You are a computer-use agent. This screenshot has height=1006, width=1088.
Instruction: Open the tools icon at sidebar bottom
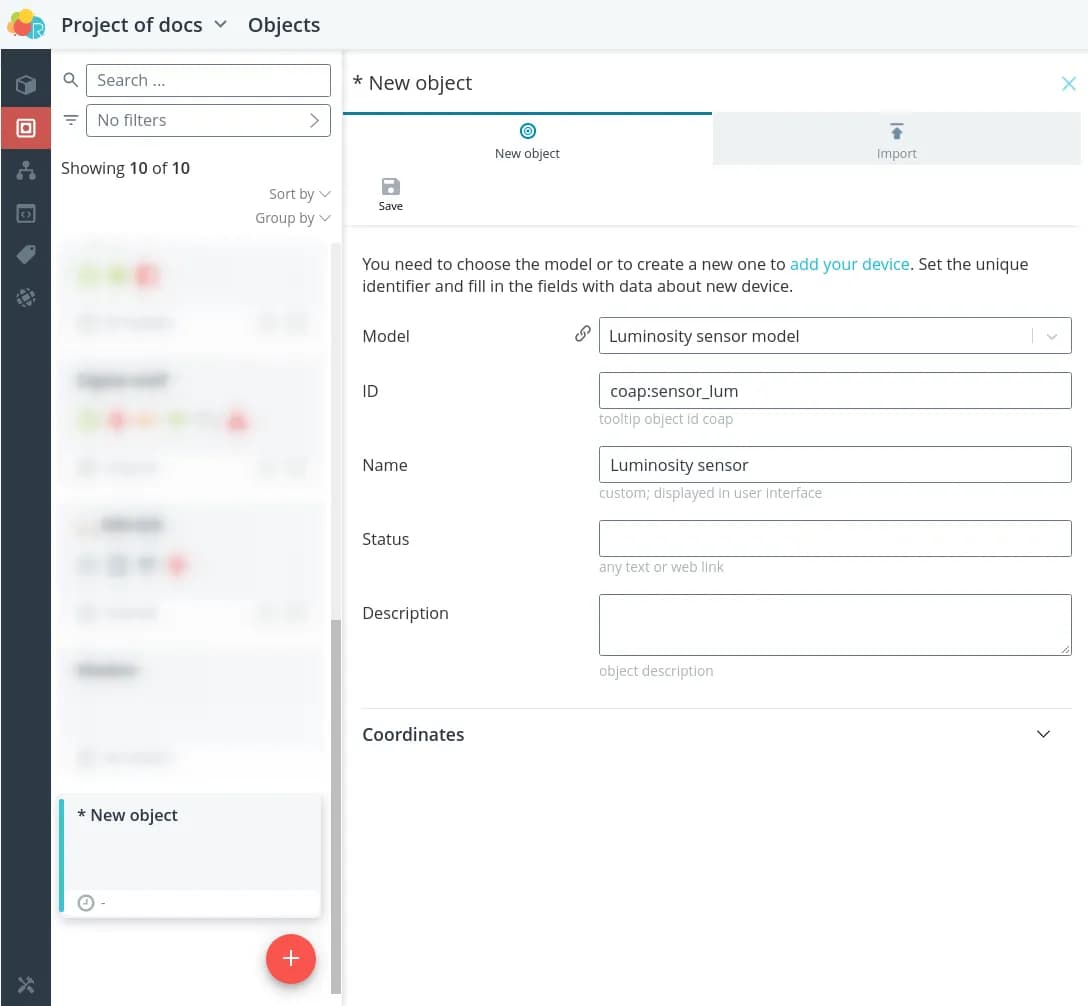pyautogui.click(x=26, y=985)
